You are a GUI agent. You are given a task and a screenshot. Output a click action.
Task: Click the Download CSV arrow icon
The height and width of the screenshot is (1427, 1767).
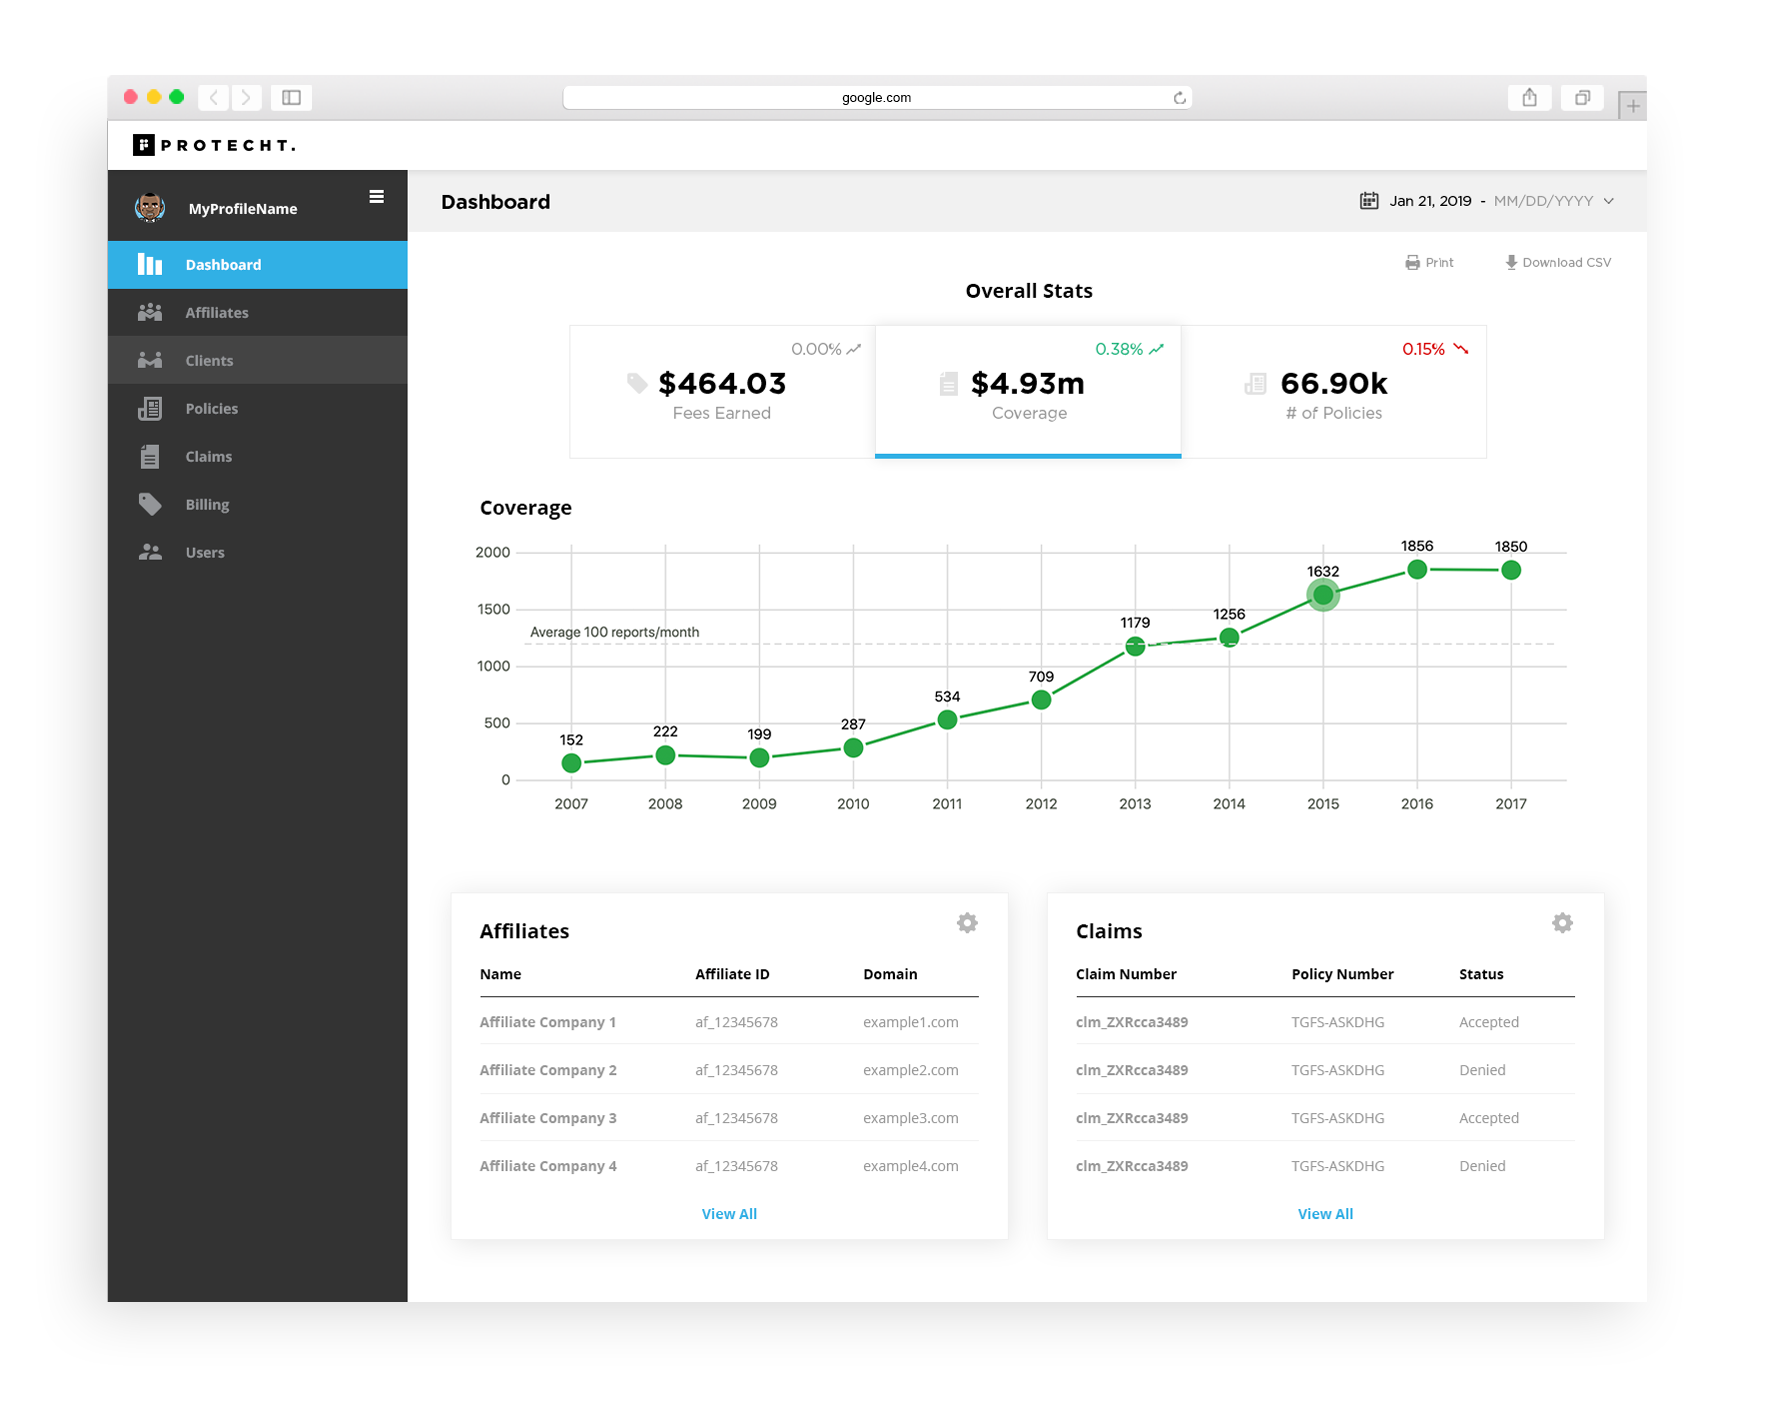pyautogui.click(x=1510, y=263)
